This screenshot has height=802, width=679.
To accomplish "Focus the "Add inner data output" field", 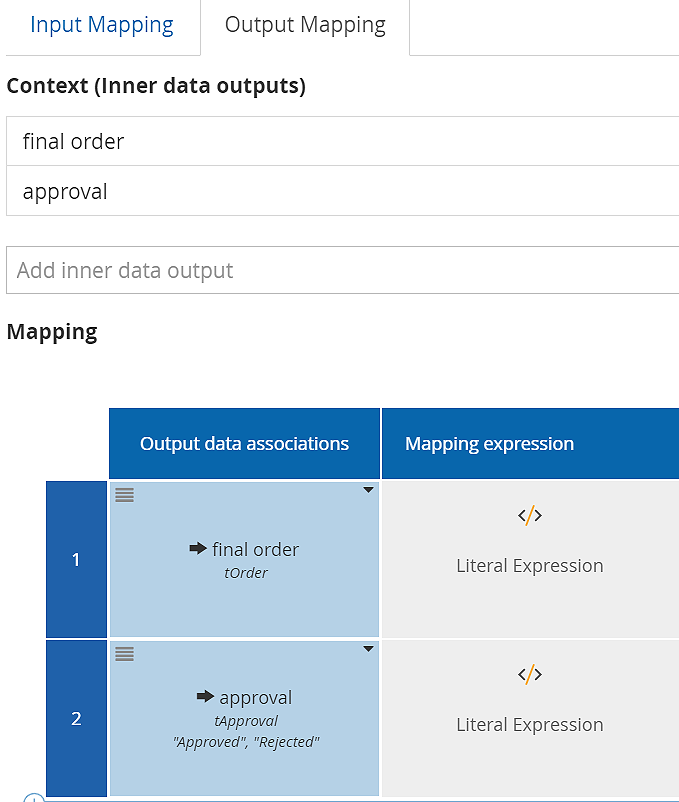I will [x=342, y=270].
